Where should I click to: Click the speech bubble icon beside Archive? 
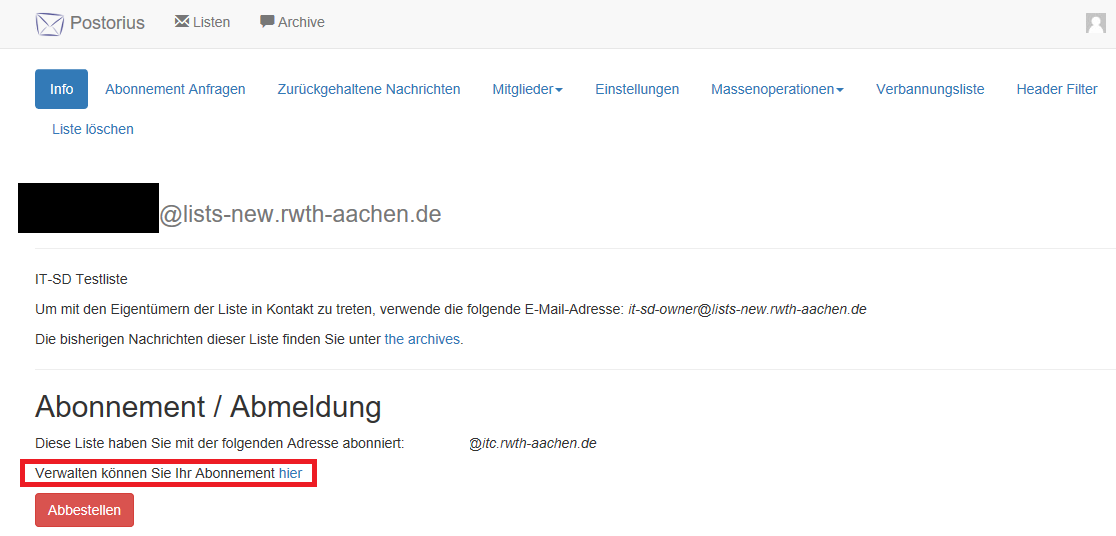267,21
